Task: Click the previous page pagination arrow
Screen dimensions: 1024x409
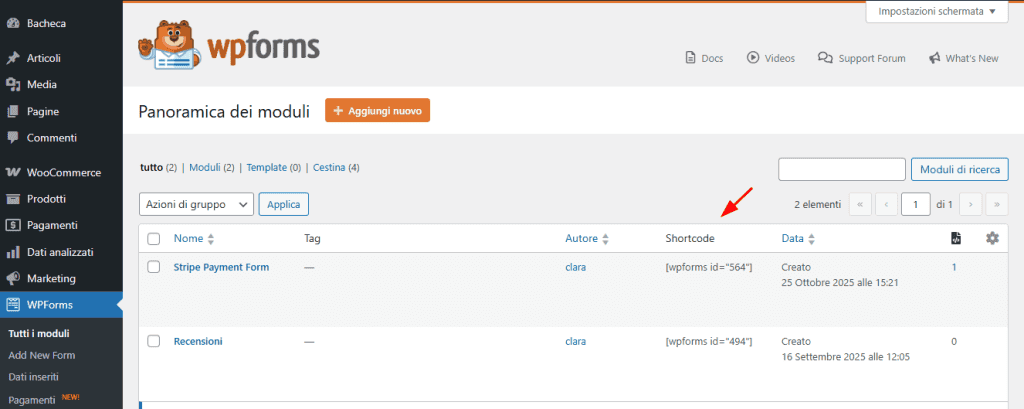Action: (x=886, y=204)
